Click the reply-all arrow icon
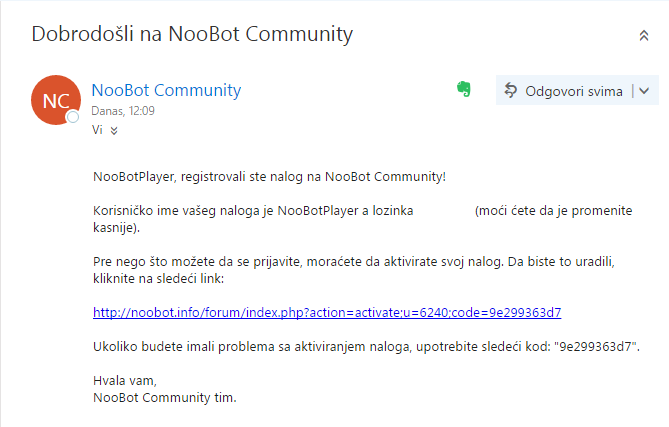Screen dimensions: 669x427 coord(511,91)
